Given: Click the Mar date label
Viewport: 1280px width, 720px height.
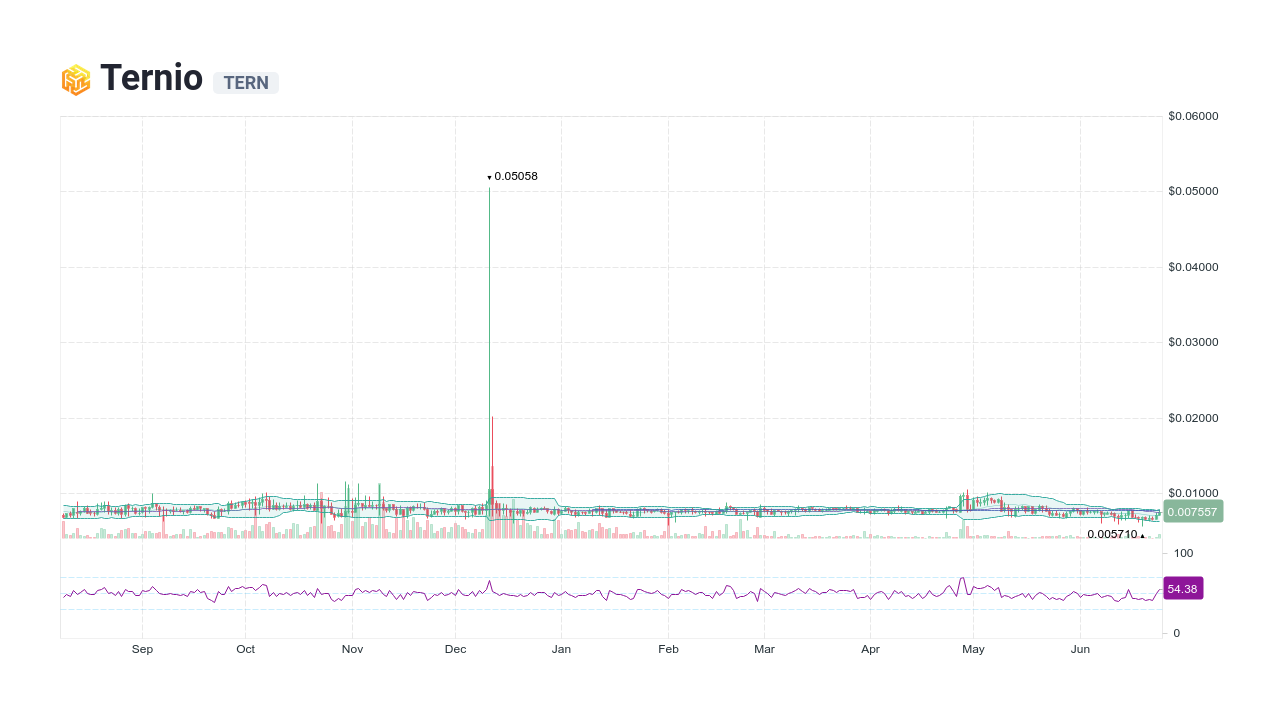Looking at the screenshot, I should pos(764,649).
